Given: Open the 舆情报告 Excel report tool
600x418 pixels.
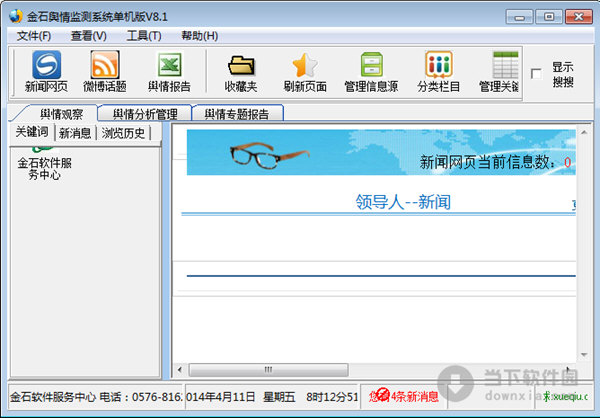Looking at the screenshot, I should tap(169, 72).
